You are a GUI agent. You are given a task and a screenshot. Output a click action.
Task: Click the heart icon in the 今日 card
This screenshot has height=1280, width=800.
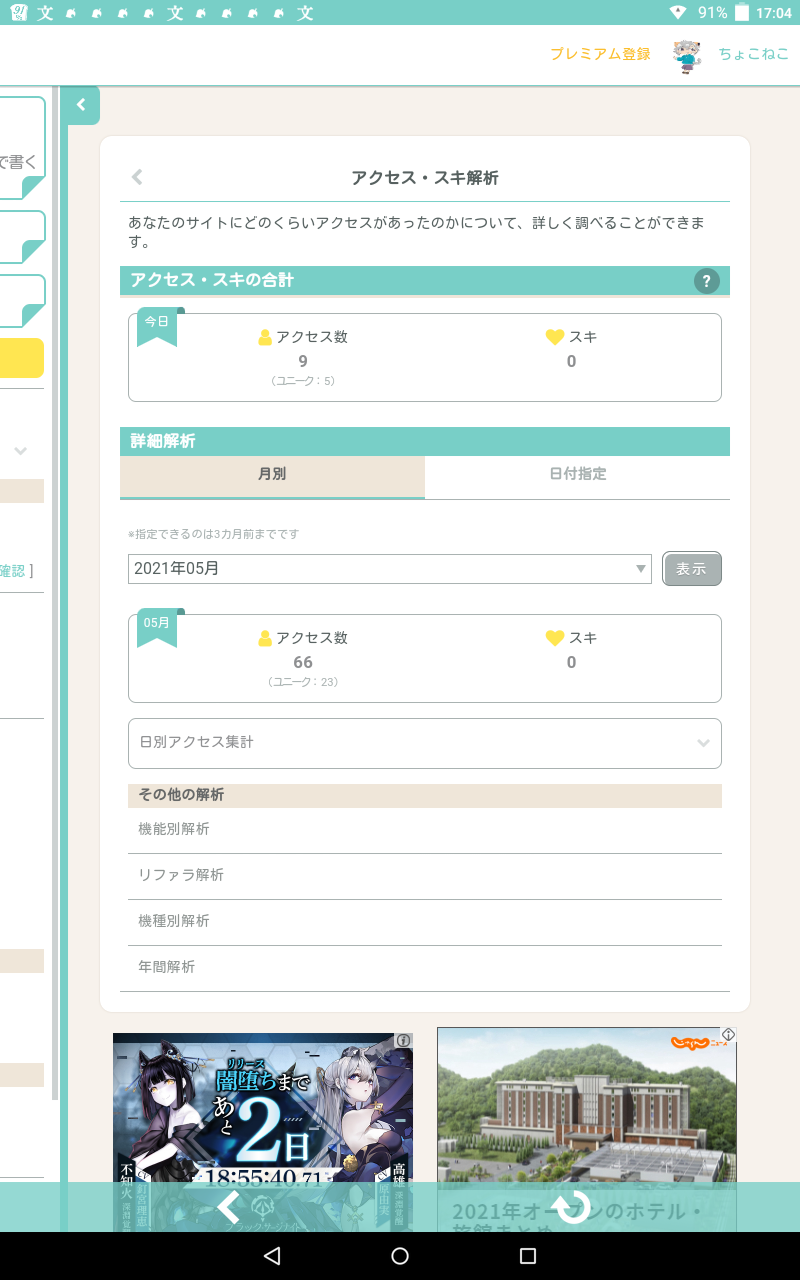[555, 338]
